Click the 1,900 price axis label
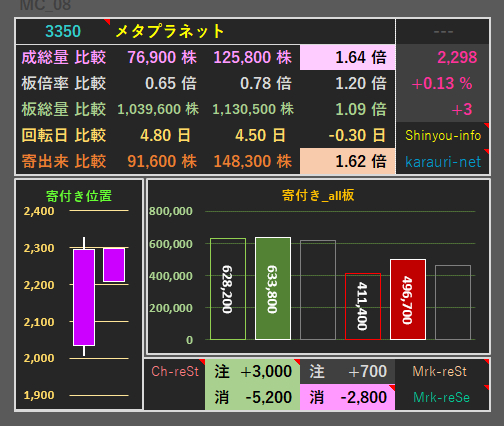504x426 pixels. [x=39, y=395]
